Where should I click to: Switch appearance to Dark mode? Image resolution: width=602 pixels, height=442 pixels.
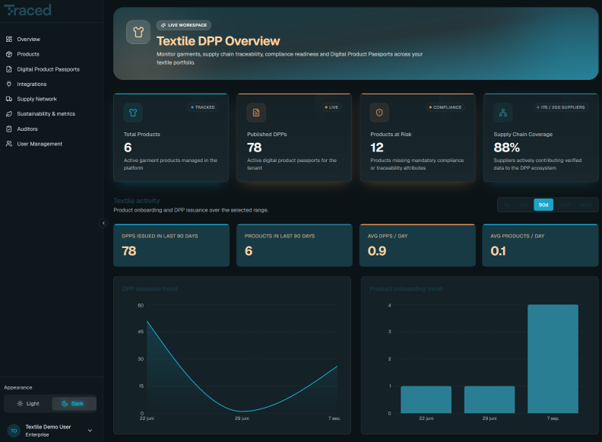point(74,404)
